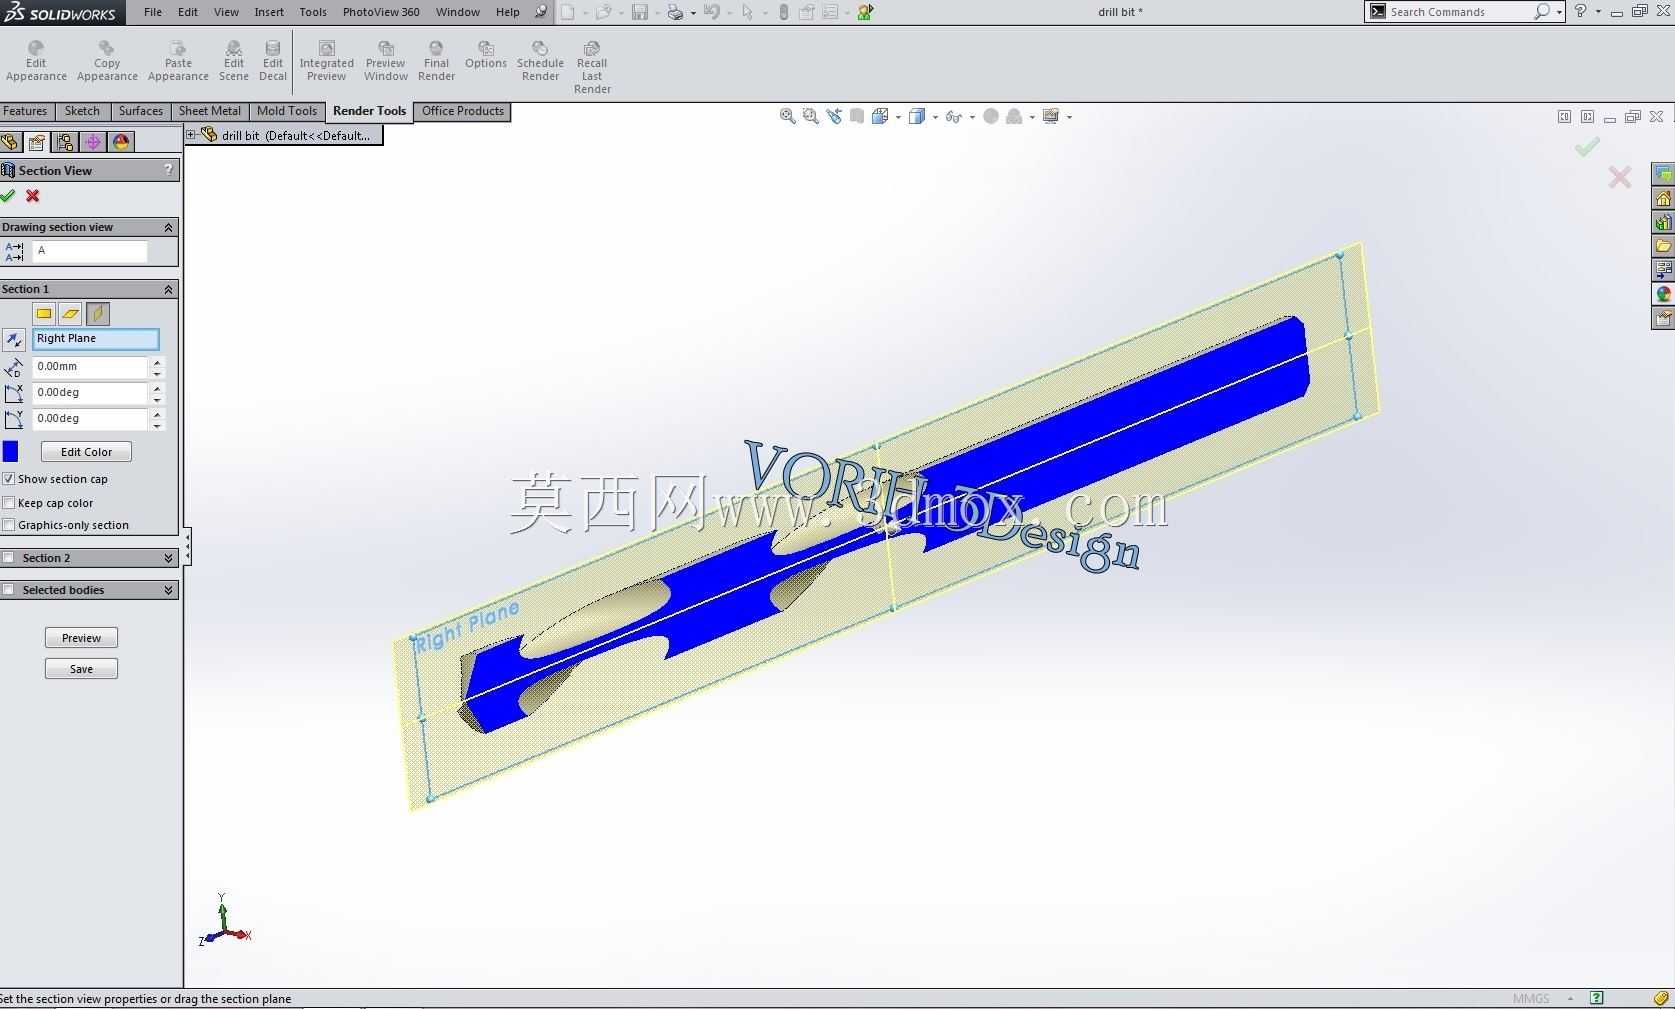Viewport: 1675px width, 1009px height.
Task: Click the graphics-area cancel red X
Action: pos(1620,178)
